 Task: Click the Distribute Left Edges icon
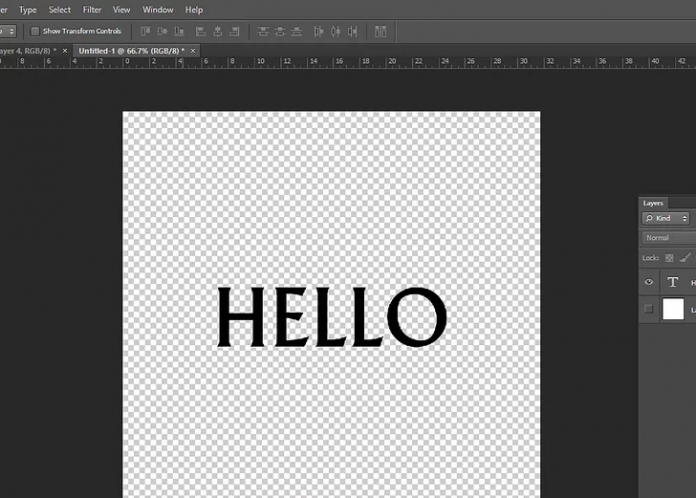pos(318,32)
